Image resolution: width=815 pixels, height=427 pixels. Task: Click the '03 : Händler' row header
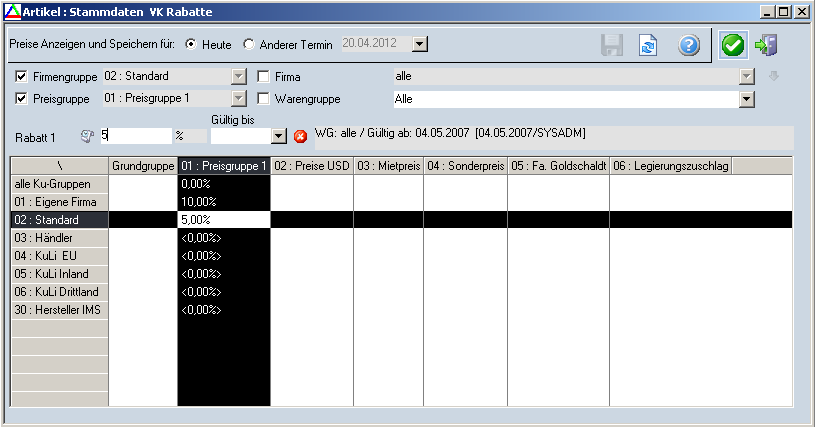(x=58, y=237)
